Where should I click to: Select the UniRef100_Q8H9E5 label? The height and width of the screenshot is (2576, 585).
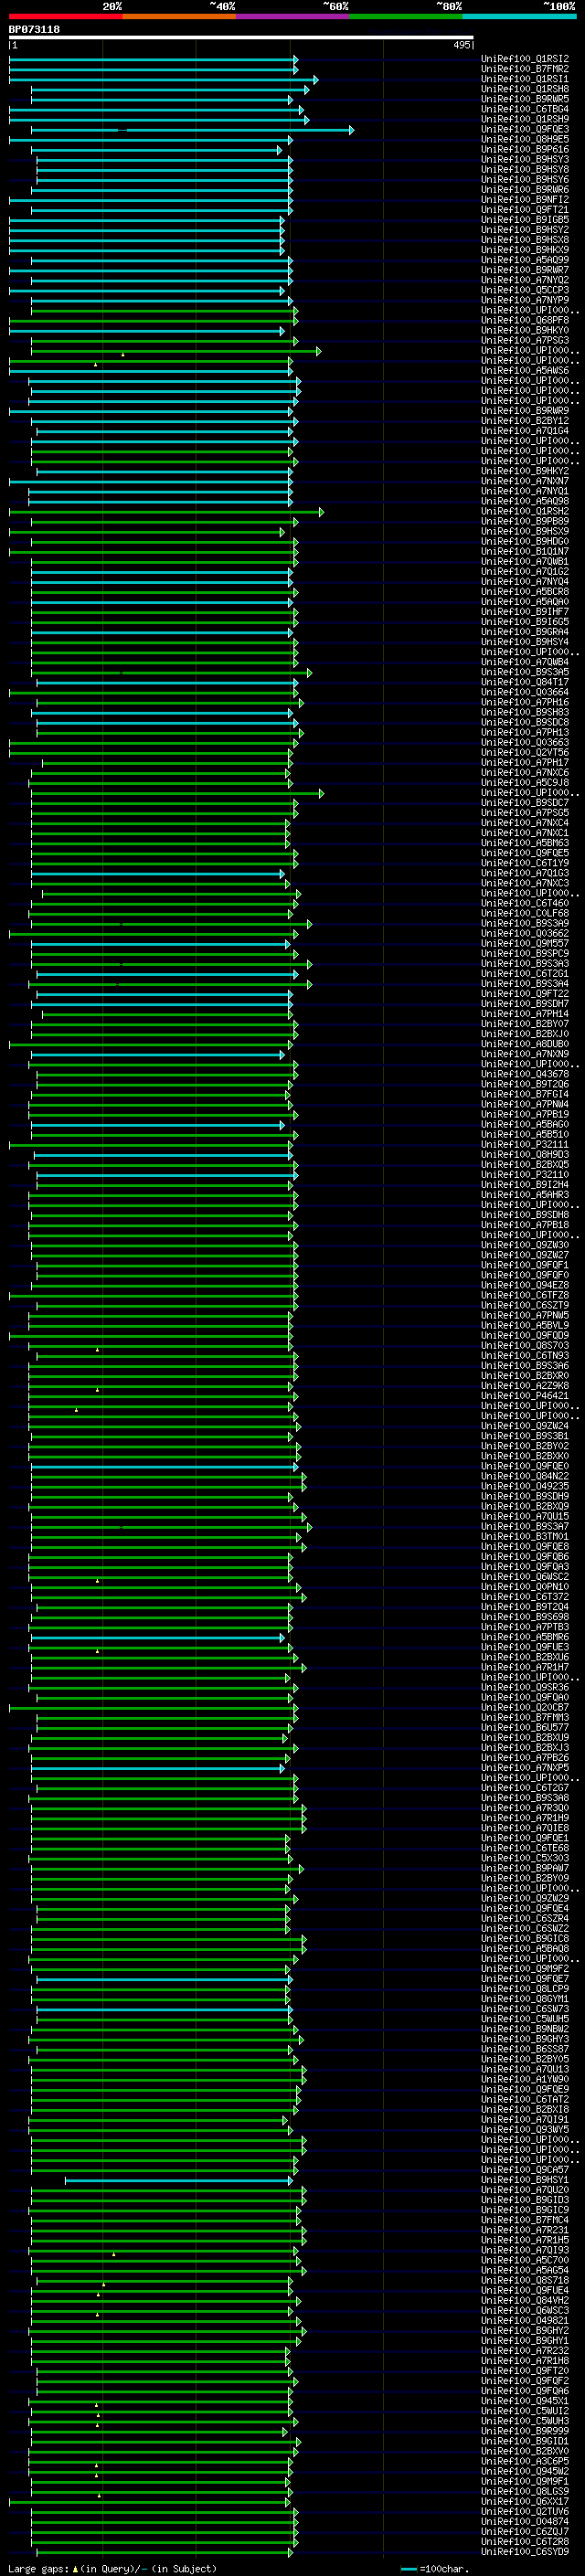coord(525,139)
